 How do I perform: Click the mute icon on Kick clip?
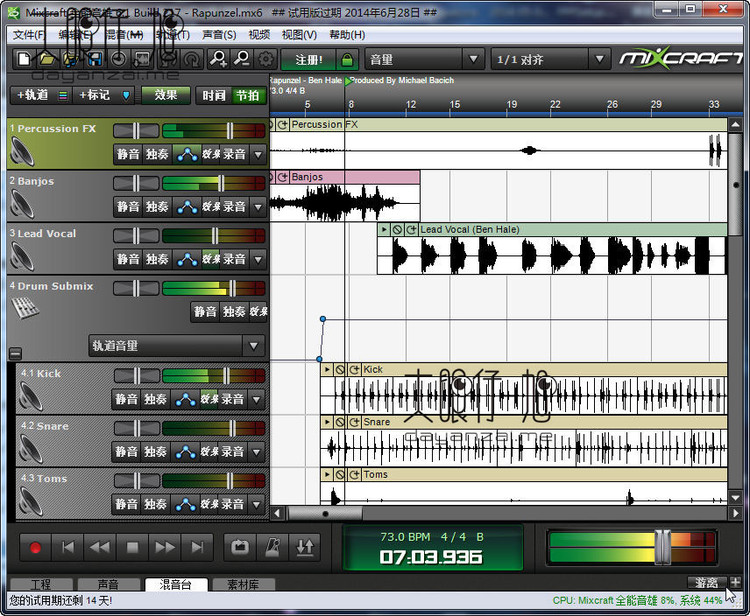tap(340, 369)
